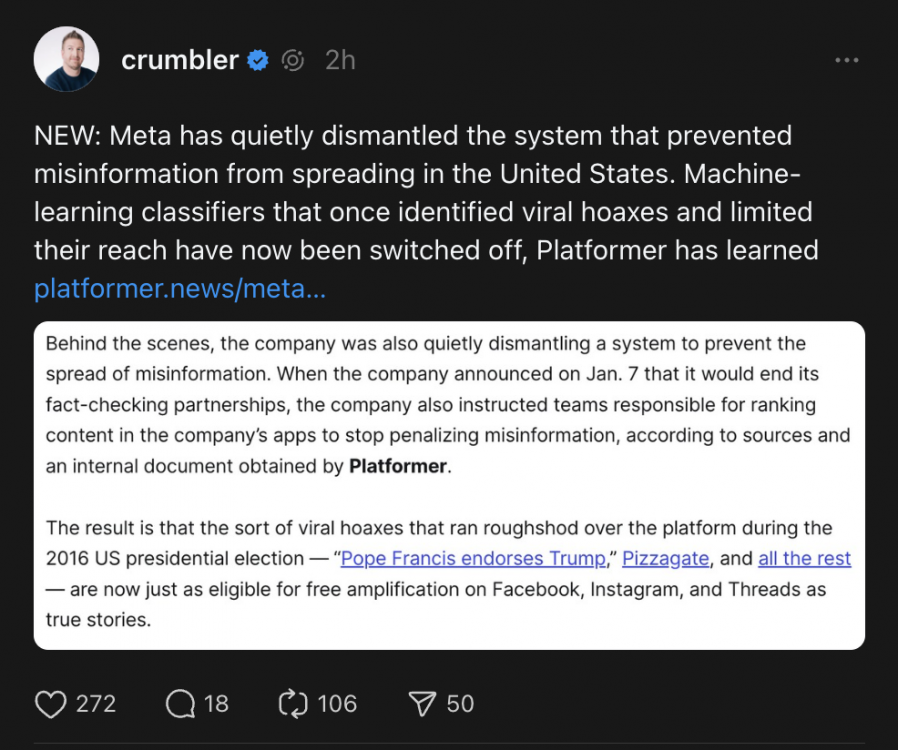Follow the "Pope Francis endorses Trump" link

click(473, 558)
